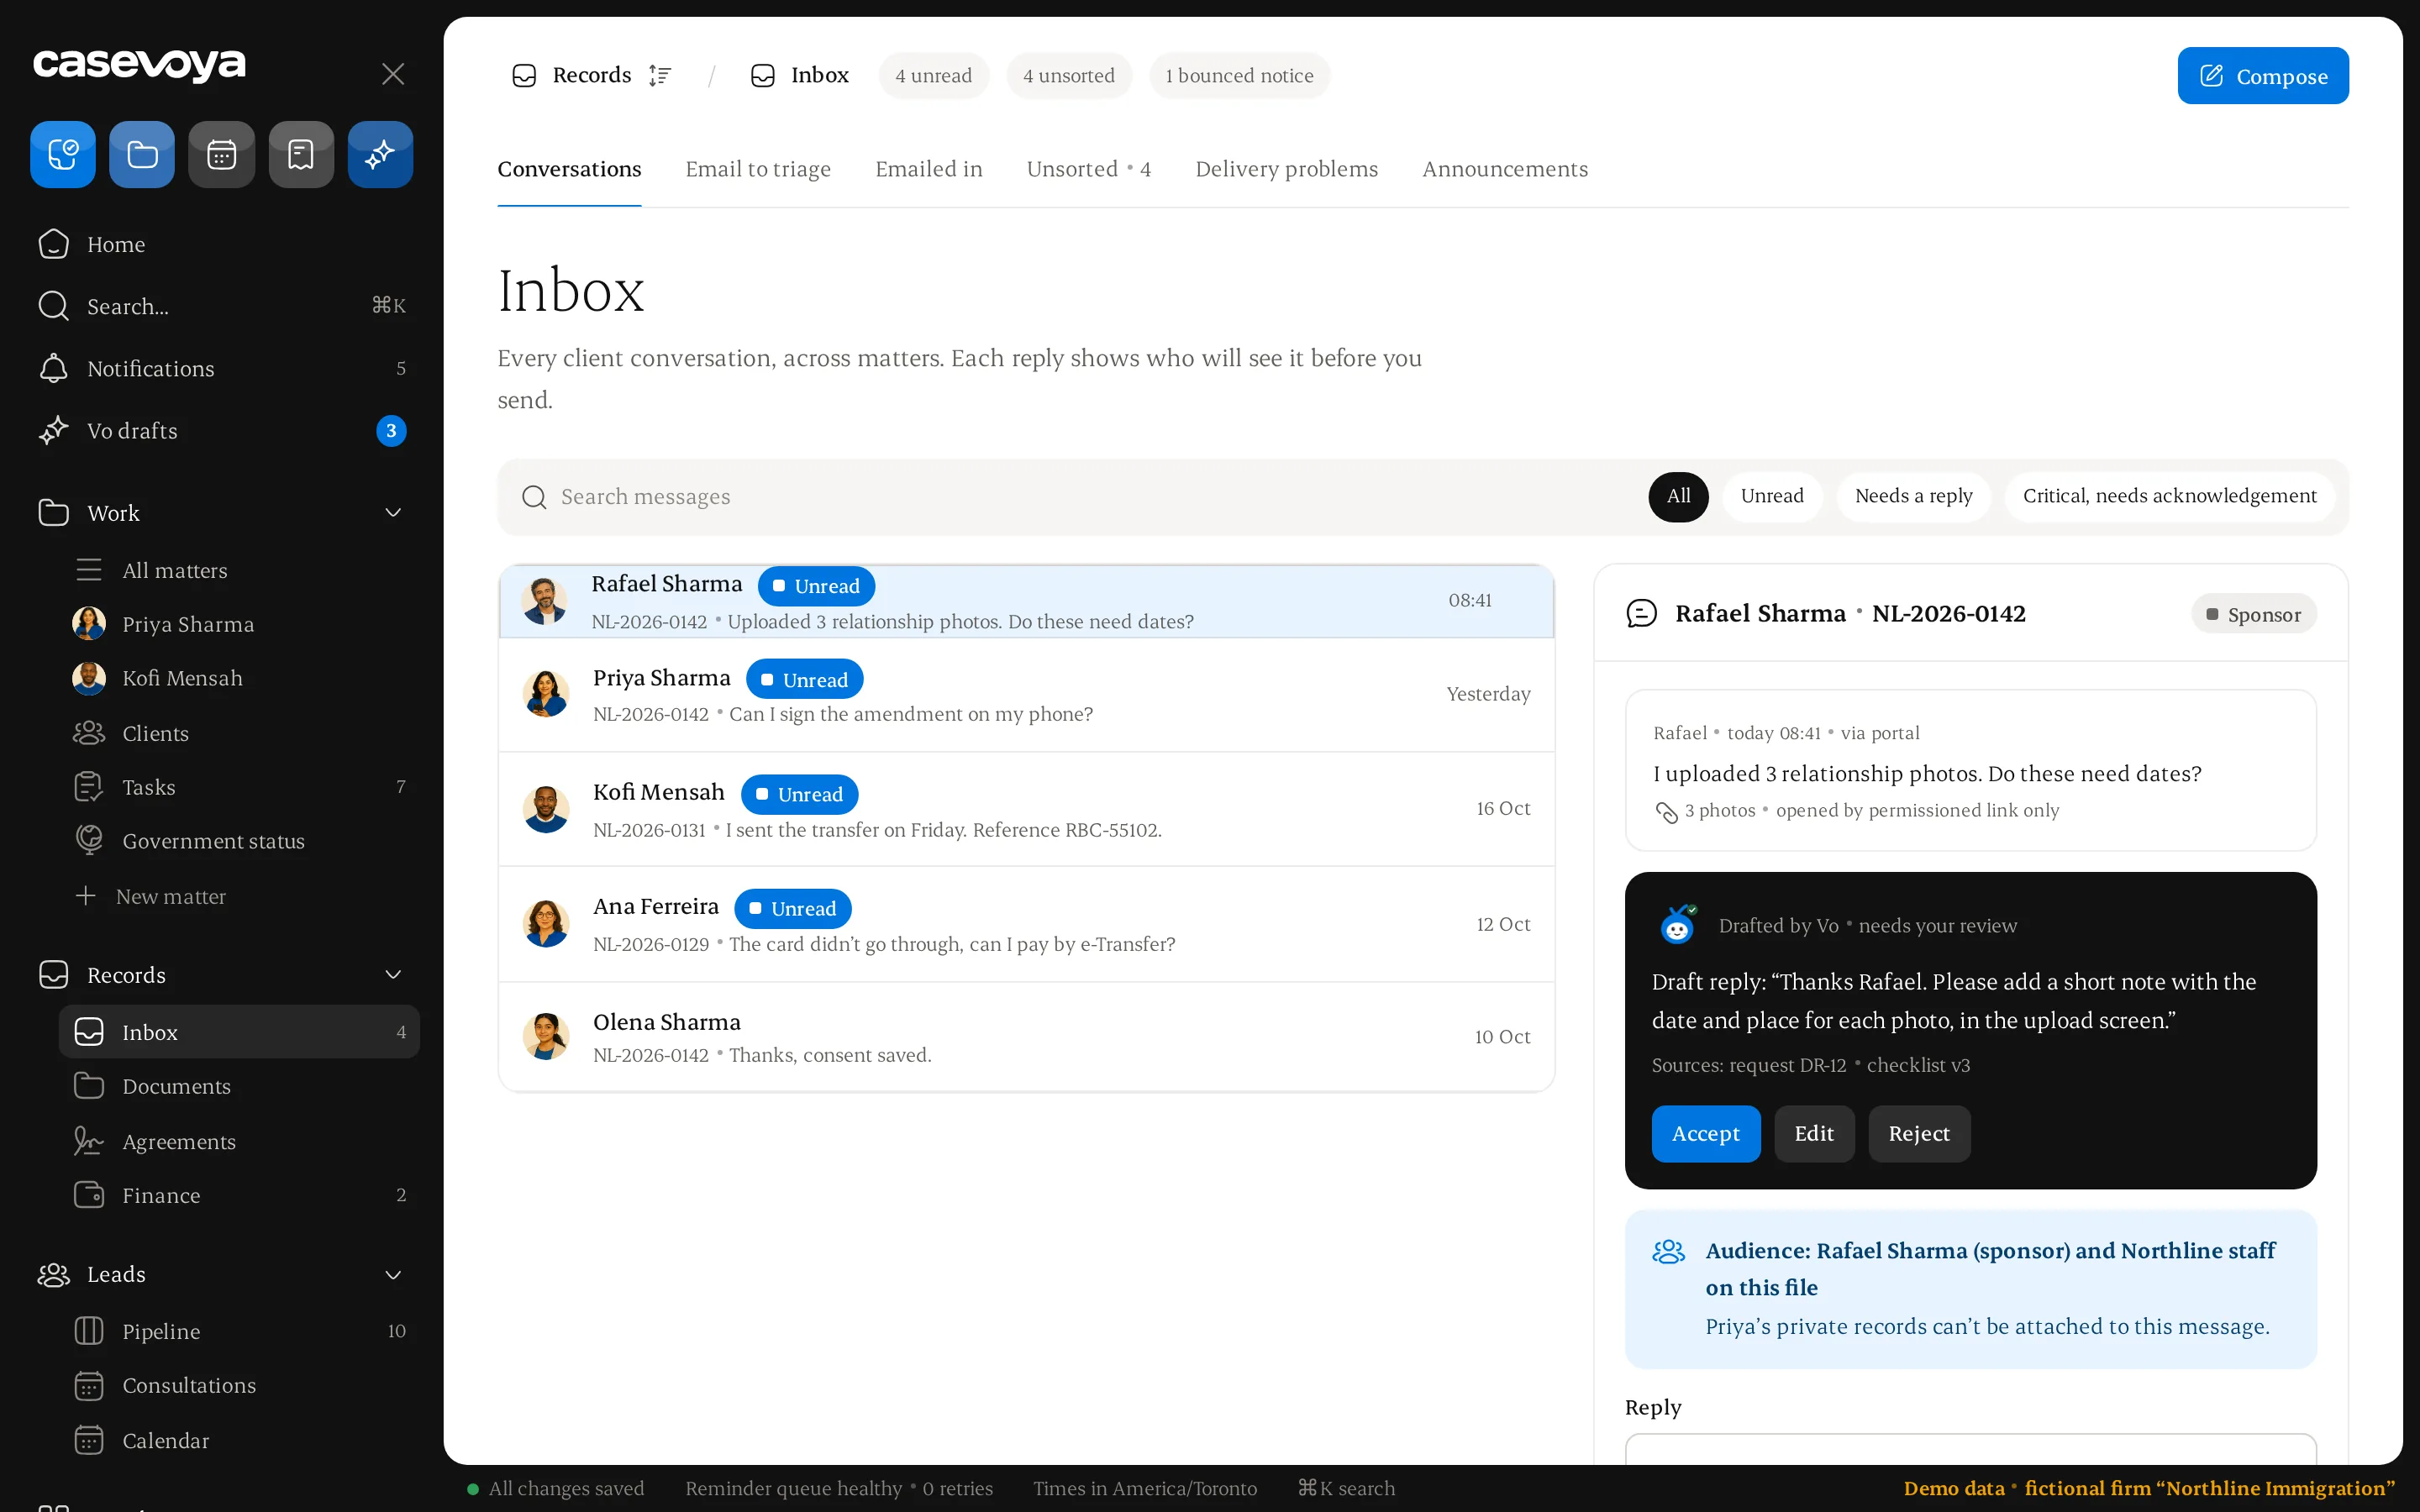This screenshot has height=1512, width=2420.
Task: Open Priya Sharma matter in sidebar
Action: click(x=240, y=624)
